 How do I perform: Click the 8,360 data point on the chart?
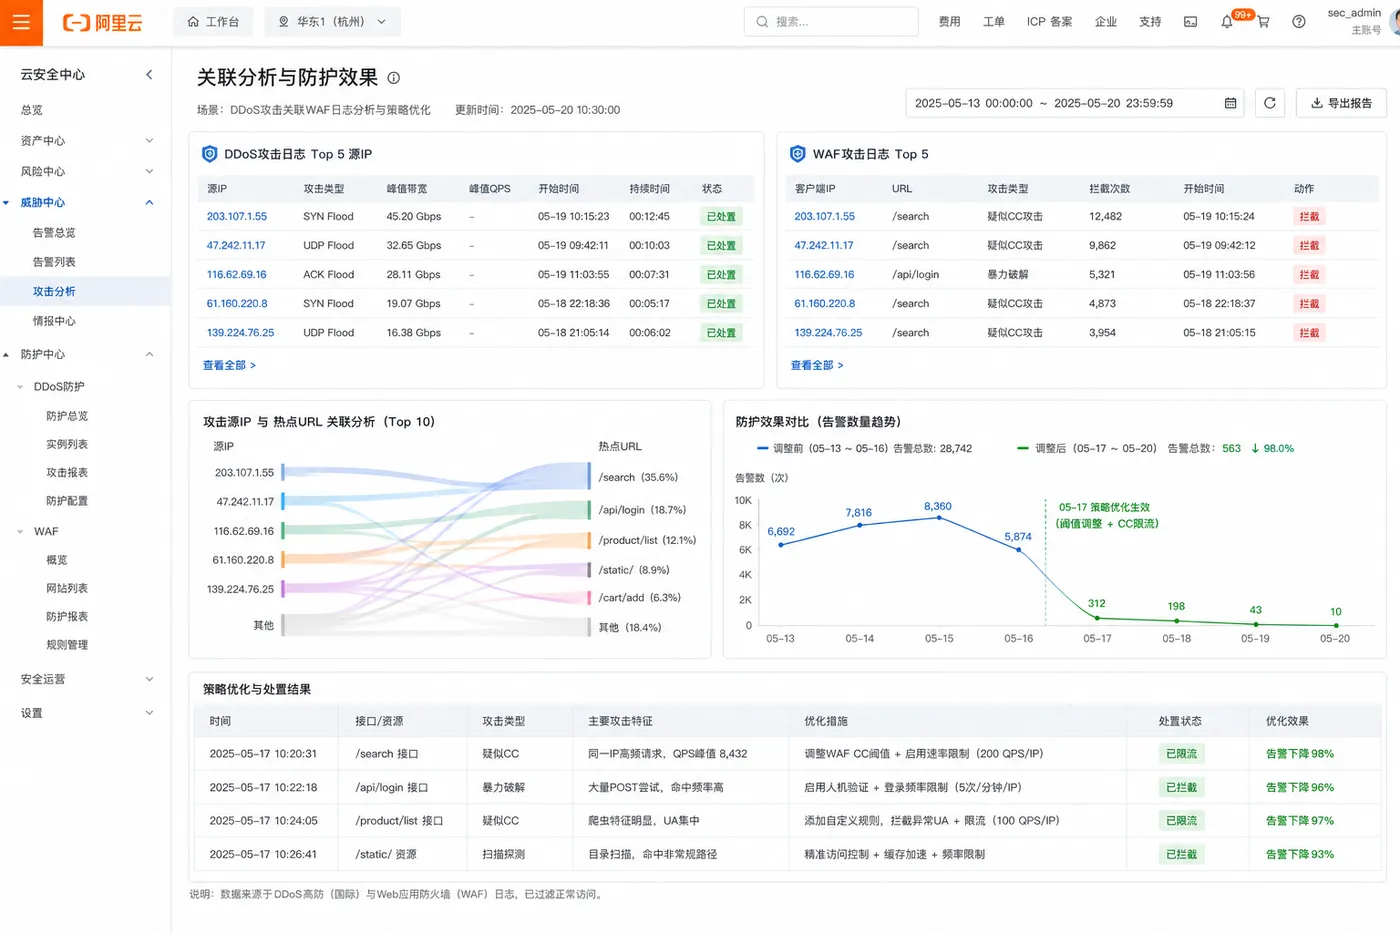pyautogui.click(x=938, y=518)
